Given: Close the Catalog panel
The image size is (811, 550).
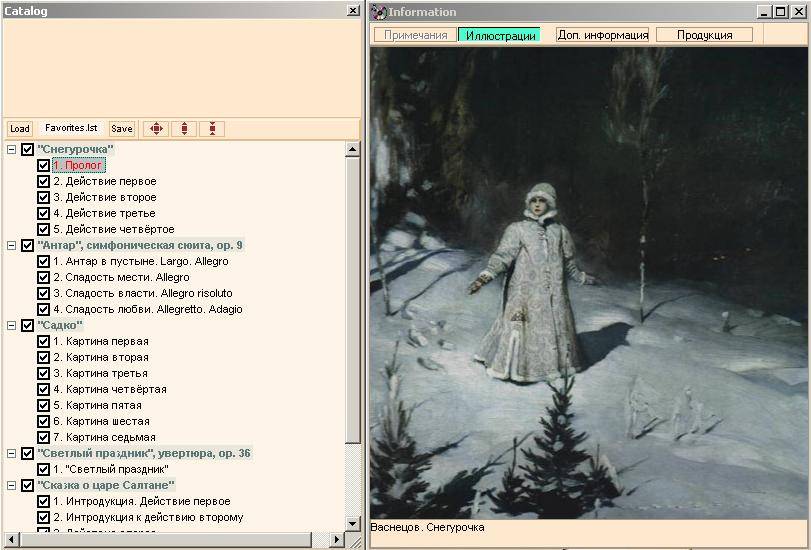Looking at the screenshot, I should 353,10.
